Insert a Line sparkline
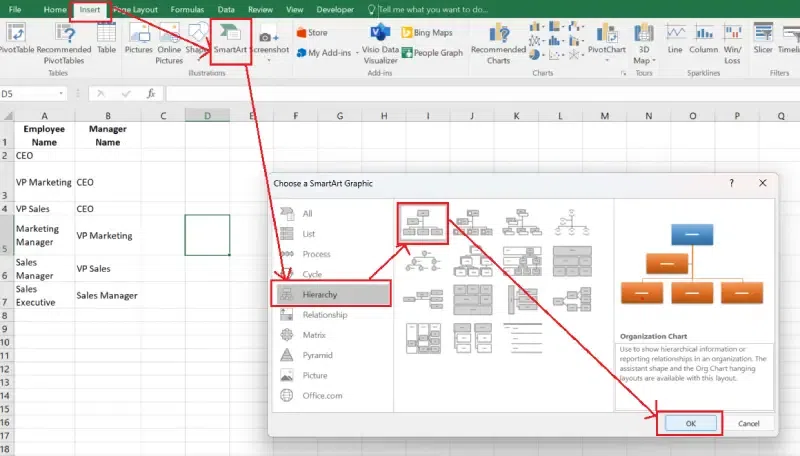 [675, 39]
